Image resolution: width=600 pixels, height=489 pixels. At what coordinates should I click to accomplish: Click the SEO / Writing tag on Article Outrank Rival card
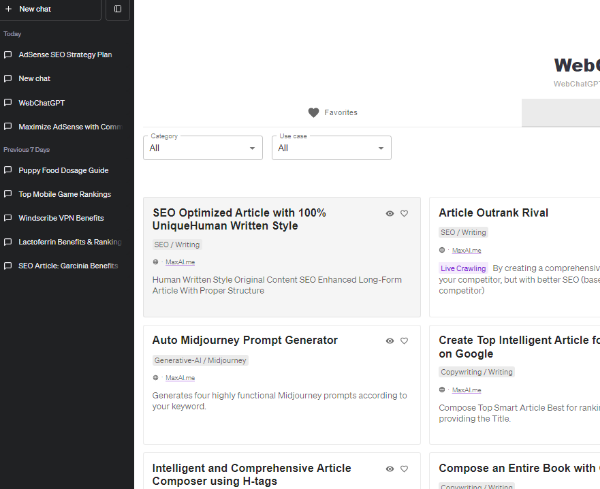coord(463,232)
